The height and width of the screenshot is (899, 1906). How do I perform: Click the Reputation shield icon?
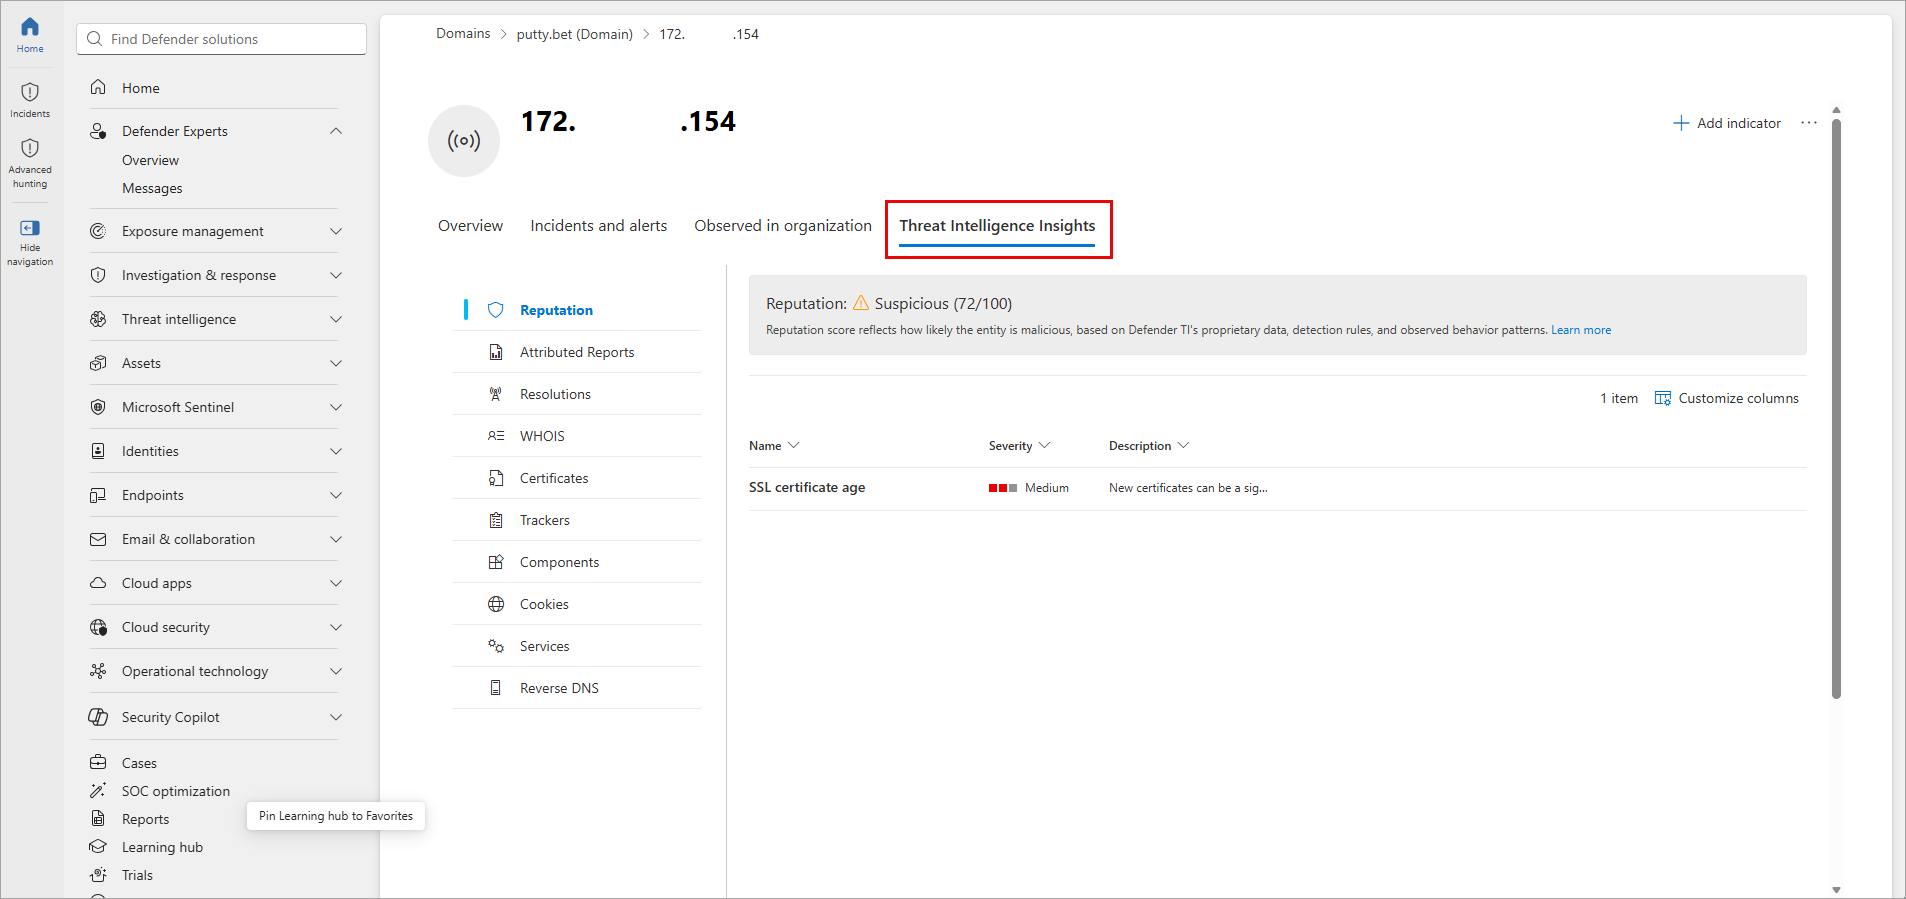[495, 310]
